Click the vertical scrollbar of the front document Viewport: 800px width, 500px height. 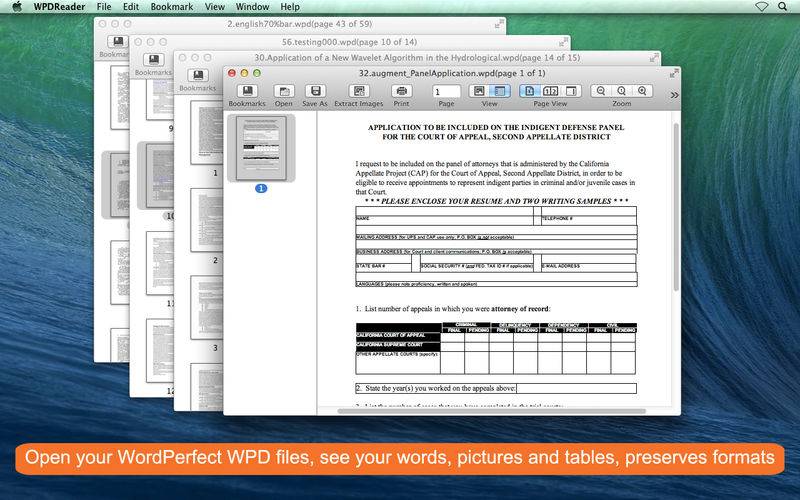point(677,207)
